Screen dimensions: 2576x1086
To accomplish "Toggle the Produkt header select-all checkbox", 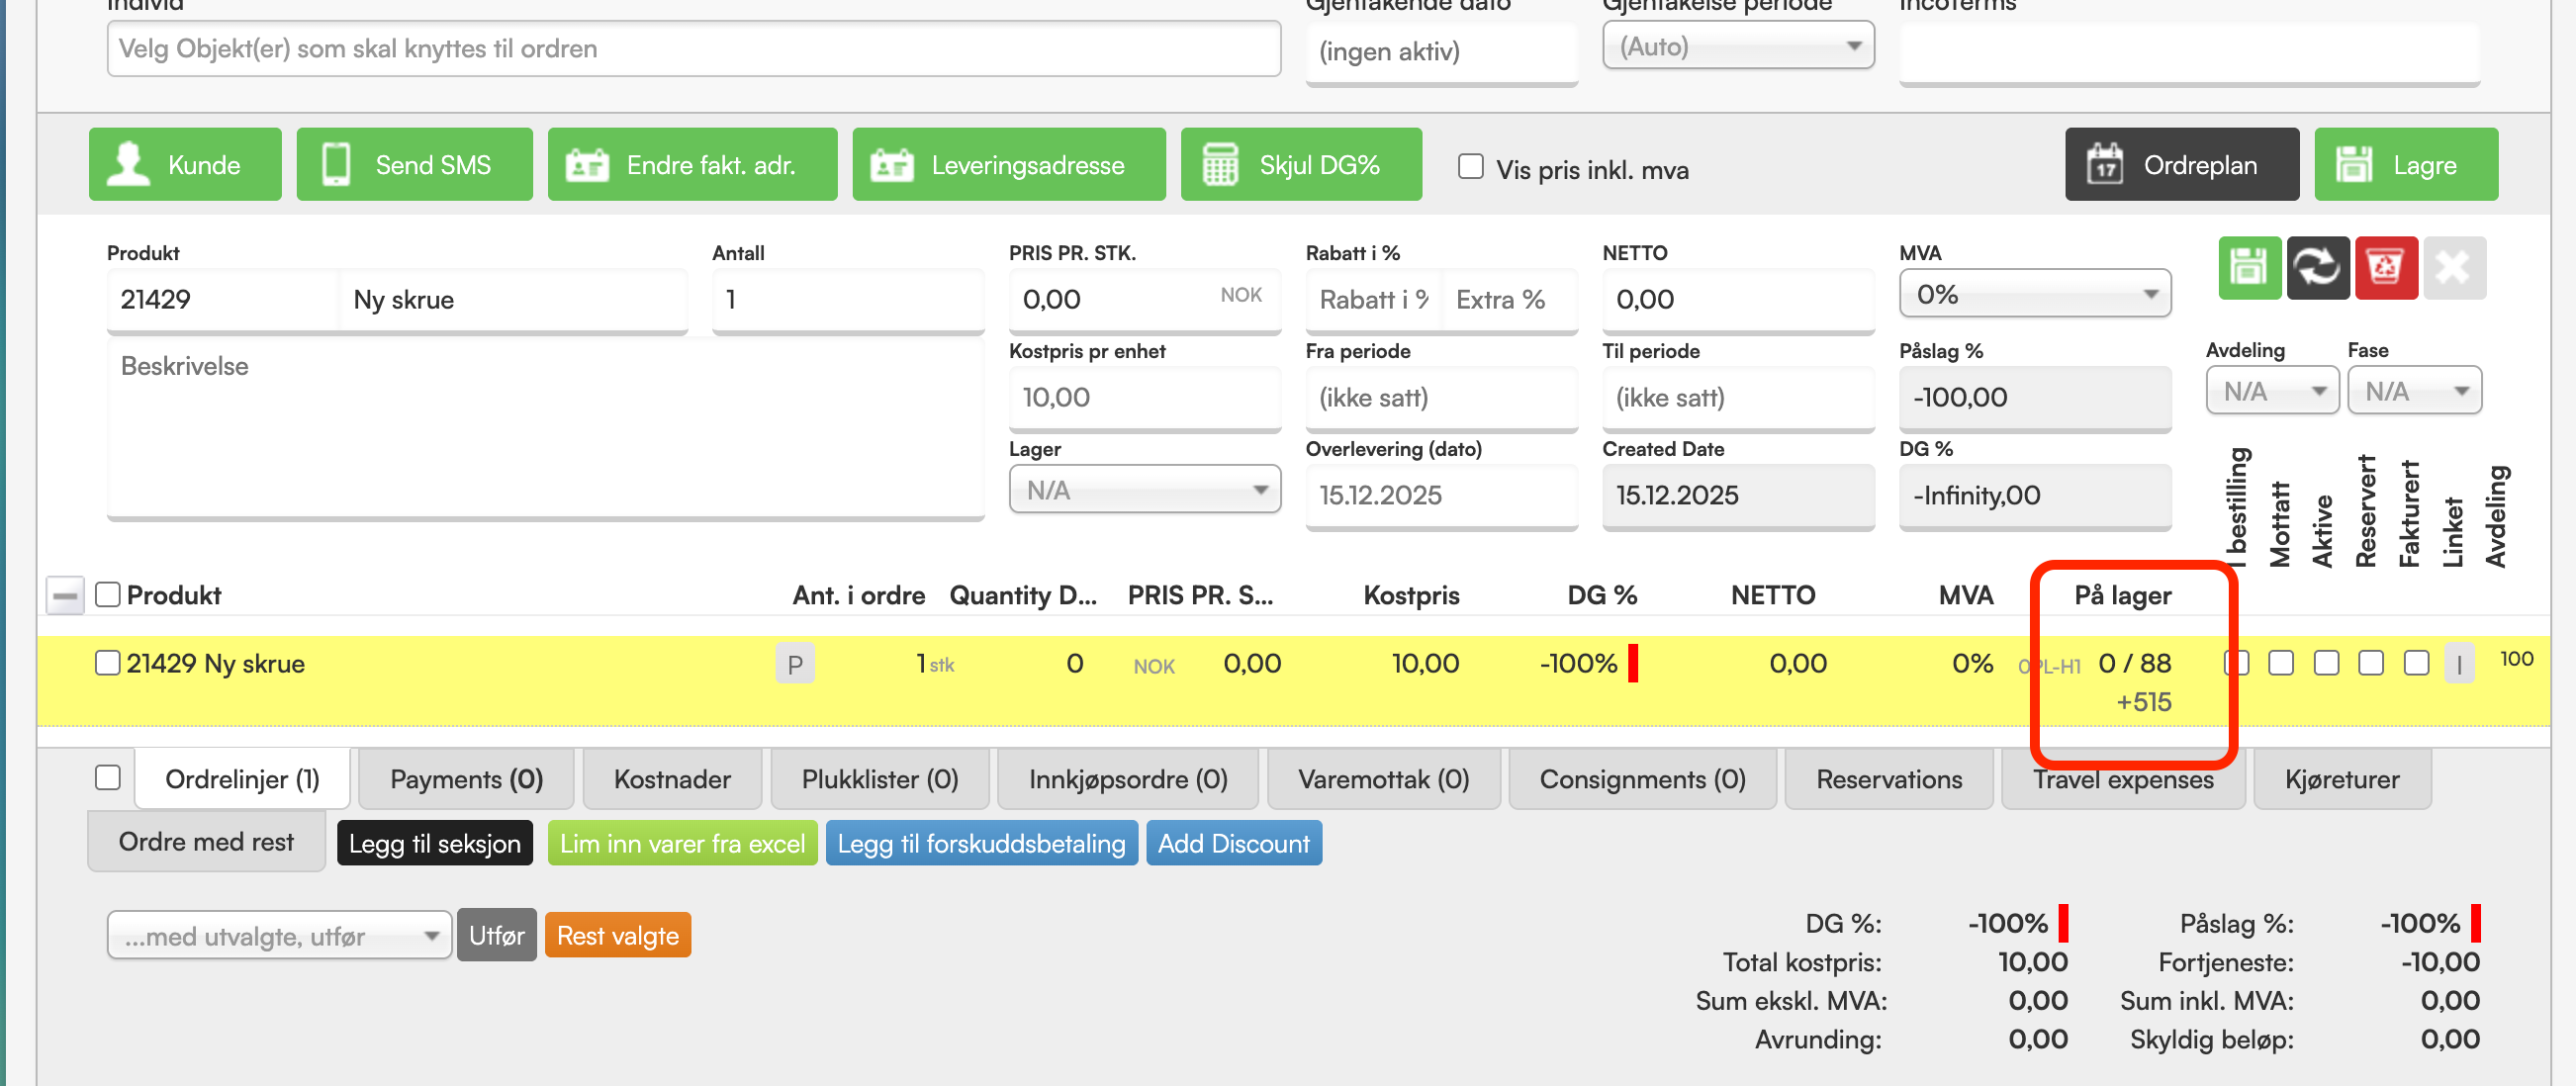I will pos(107,595).
